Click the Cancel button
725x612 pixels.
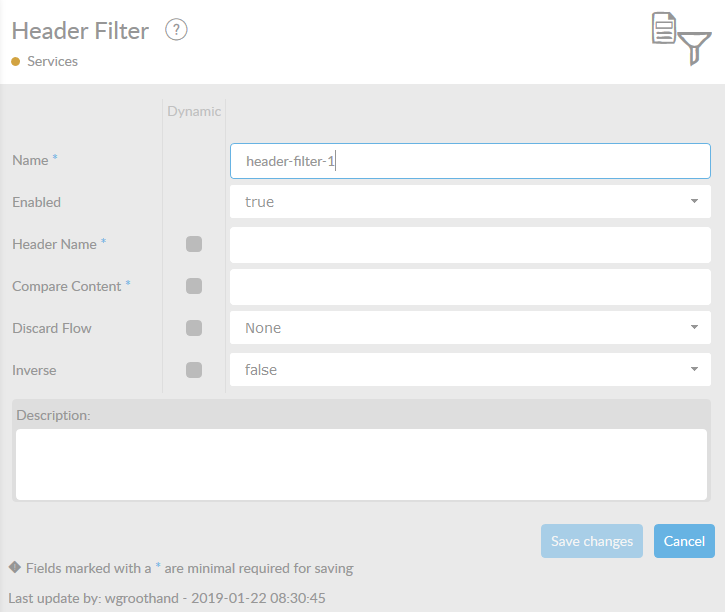[684, 541]
